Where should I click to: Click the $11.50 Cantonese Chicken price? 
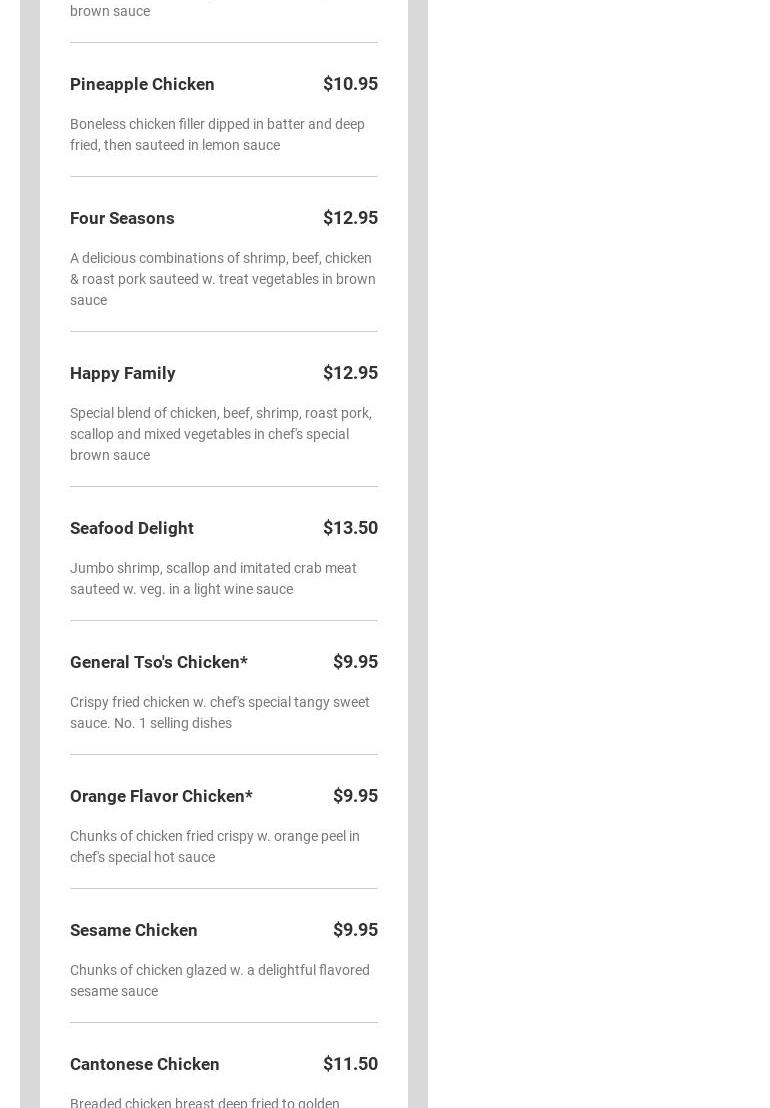pyautogui.click(x=350, y=1064)
